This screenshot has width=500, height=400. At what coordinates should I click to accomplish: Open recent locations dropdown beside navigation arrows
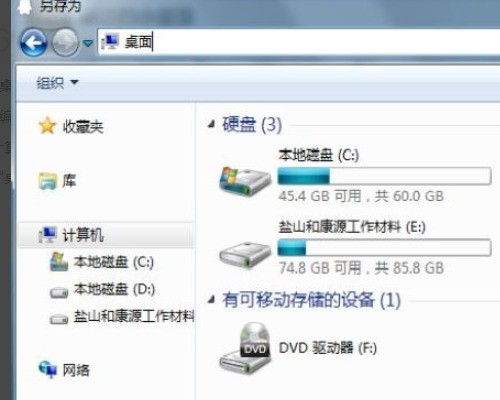point(88,43)
